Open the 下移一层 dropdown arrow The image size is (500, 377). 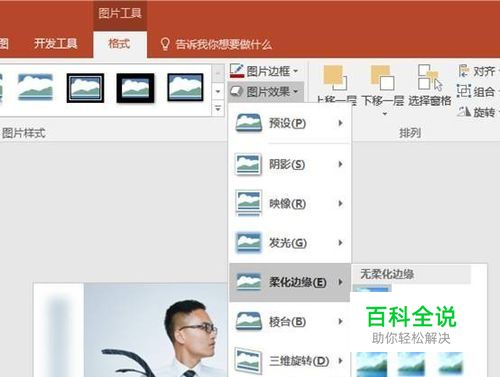pyautogui.click(x=385, y=114)
